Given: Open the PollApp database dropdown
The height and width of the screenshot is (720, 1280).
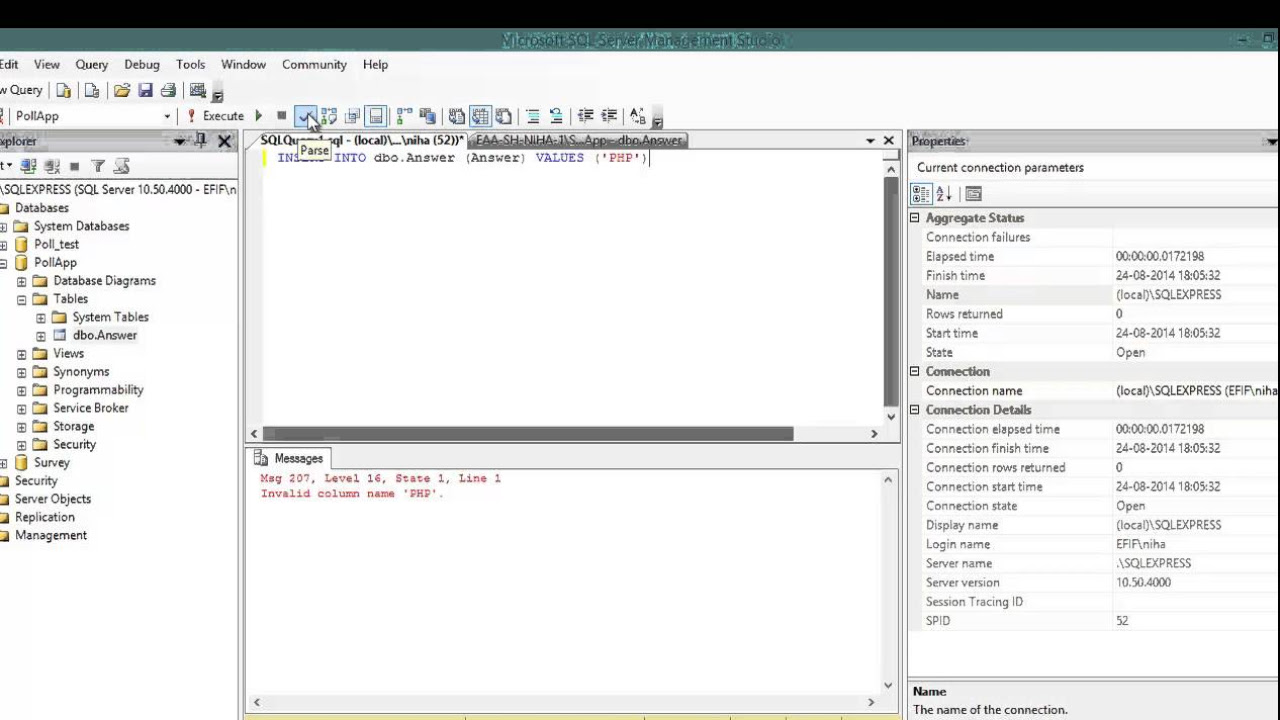Looking at the screenshot, I should click(167, 116).
